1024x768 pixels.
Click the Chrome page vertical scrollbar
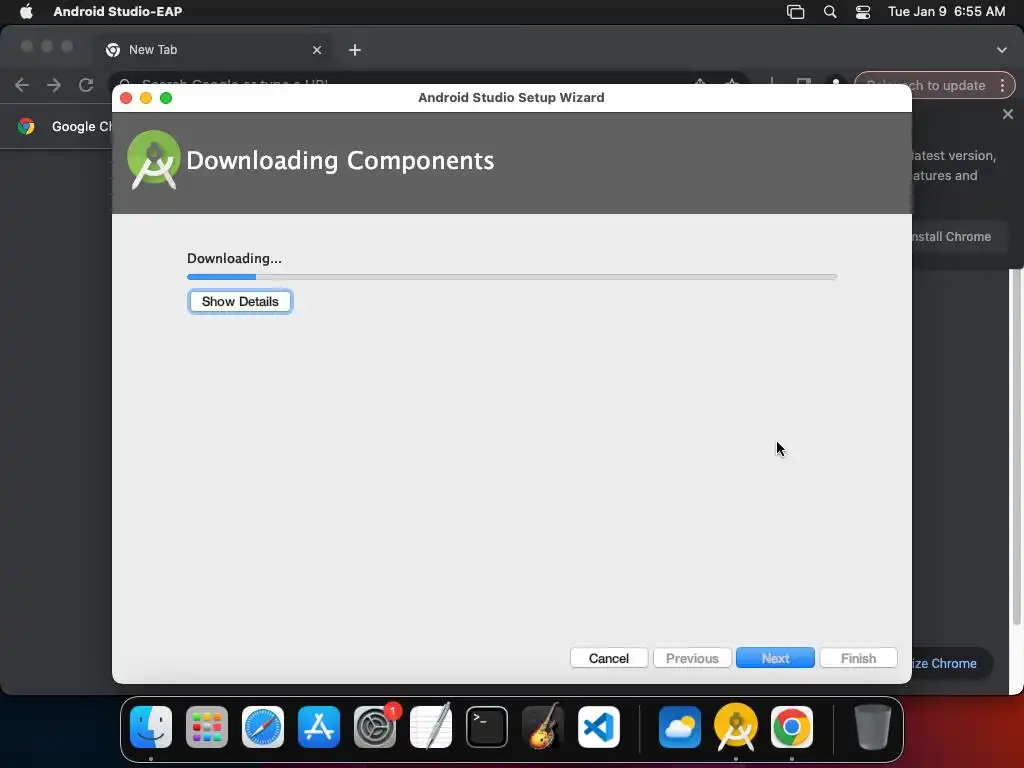(x=1016, y=447)
